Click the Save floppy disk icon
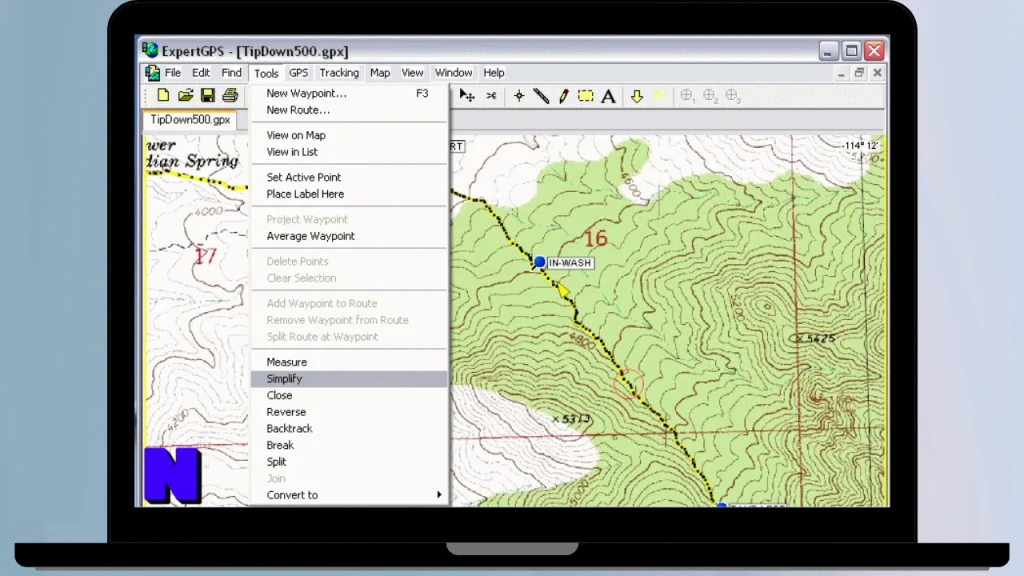 [x=208, y=95]
